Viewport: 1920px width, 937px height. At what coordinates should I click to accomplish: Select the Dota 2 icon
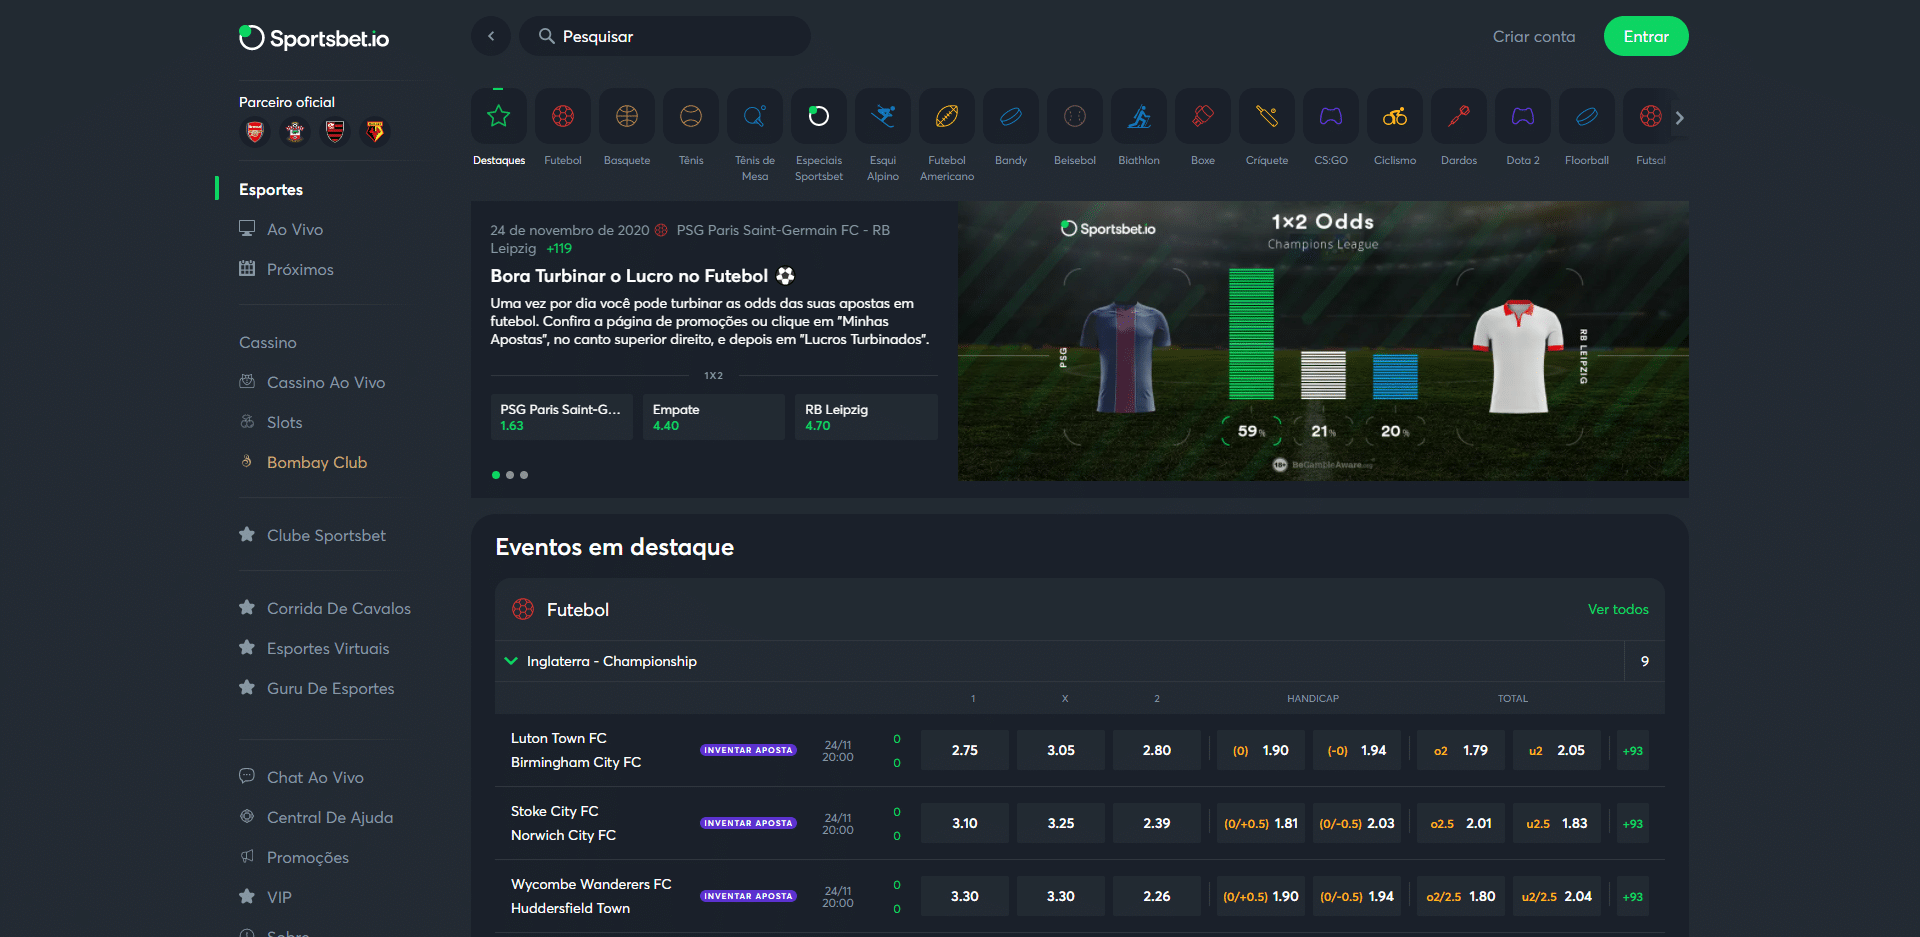tap(1523, 117)
